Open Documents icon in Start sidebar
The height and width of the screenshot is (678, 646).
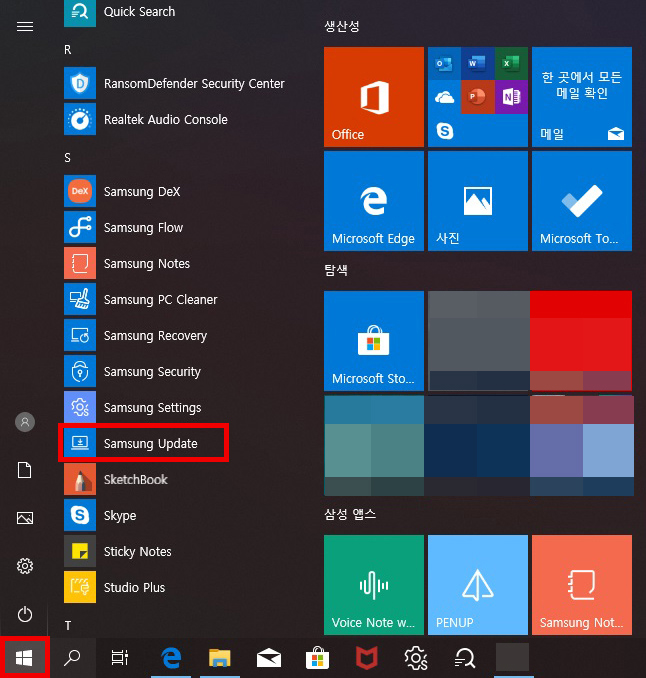(x=25, y=470)
